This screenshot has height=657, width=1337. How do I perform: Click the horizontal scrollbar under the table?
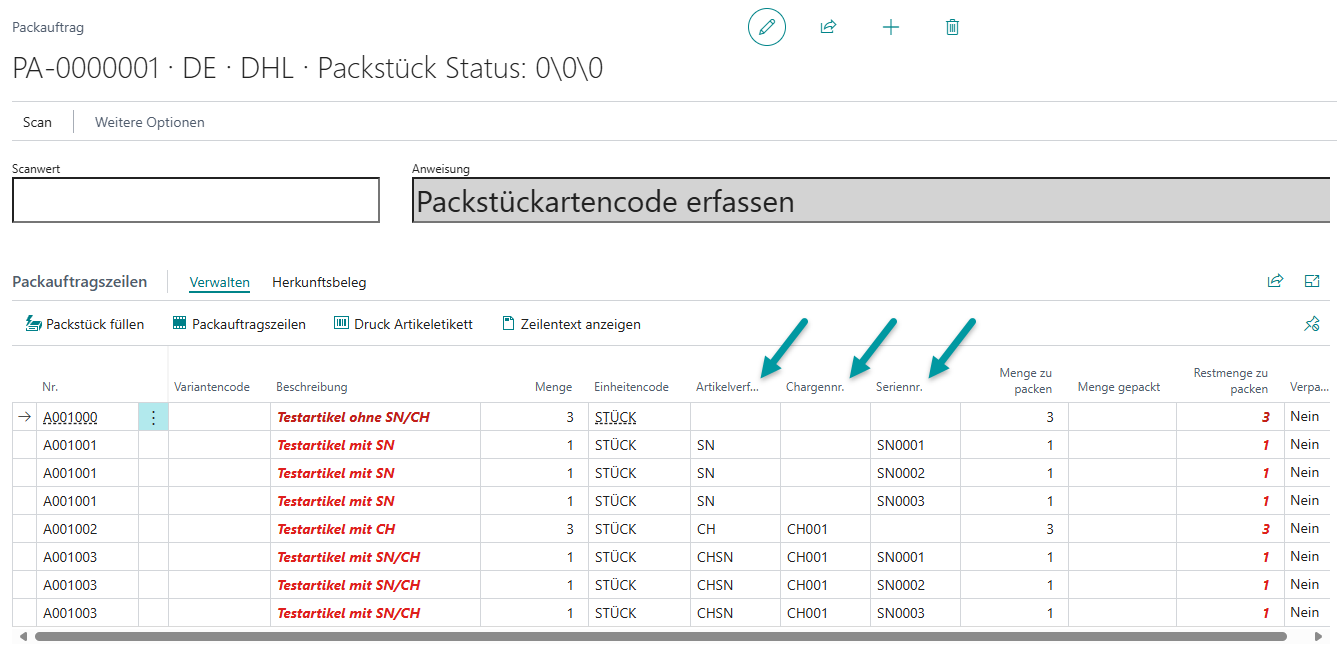[660, 636]
